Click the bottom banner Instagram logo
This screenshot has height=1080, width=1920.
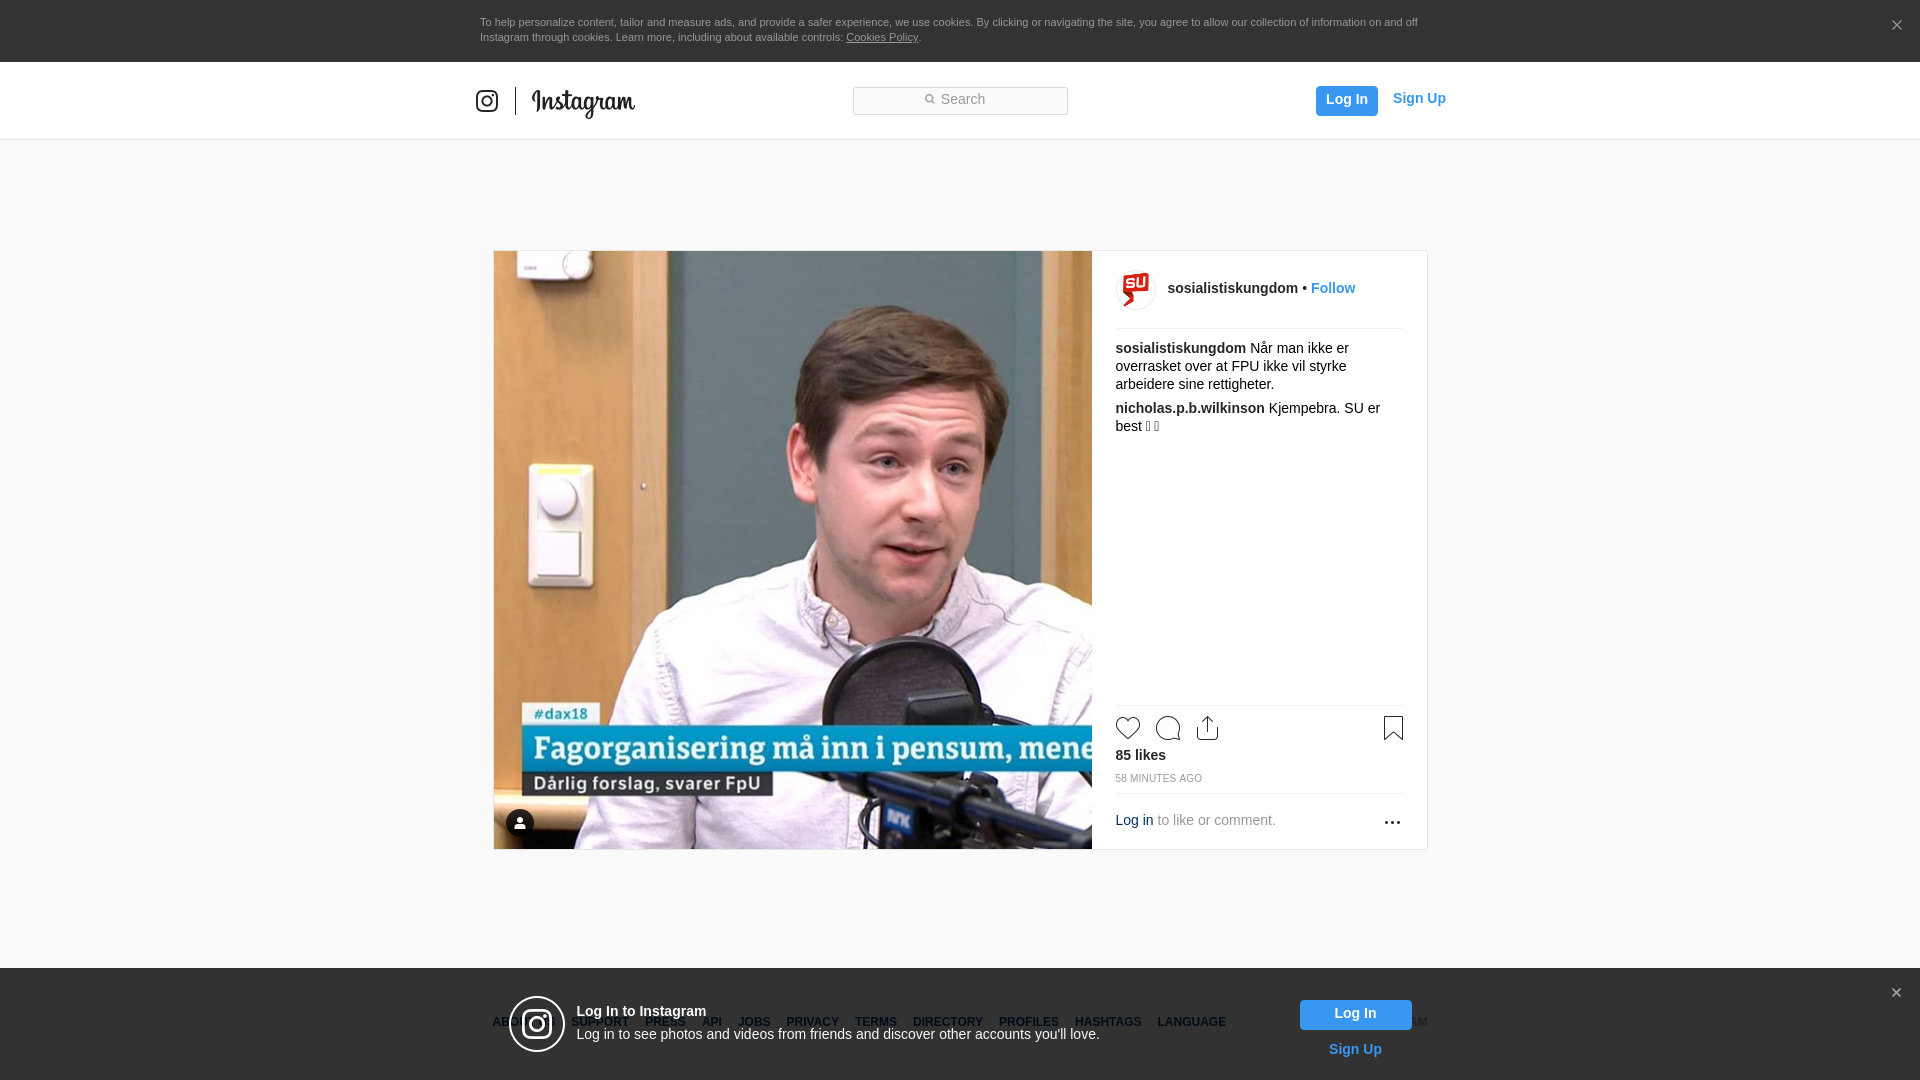pyautogui.click(x=537, y=1024)
